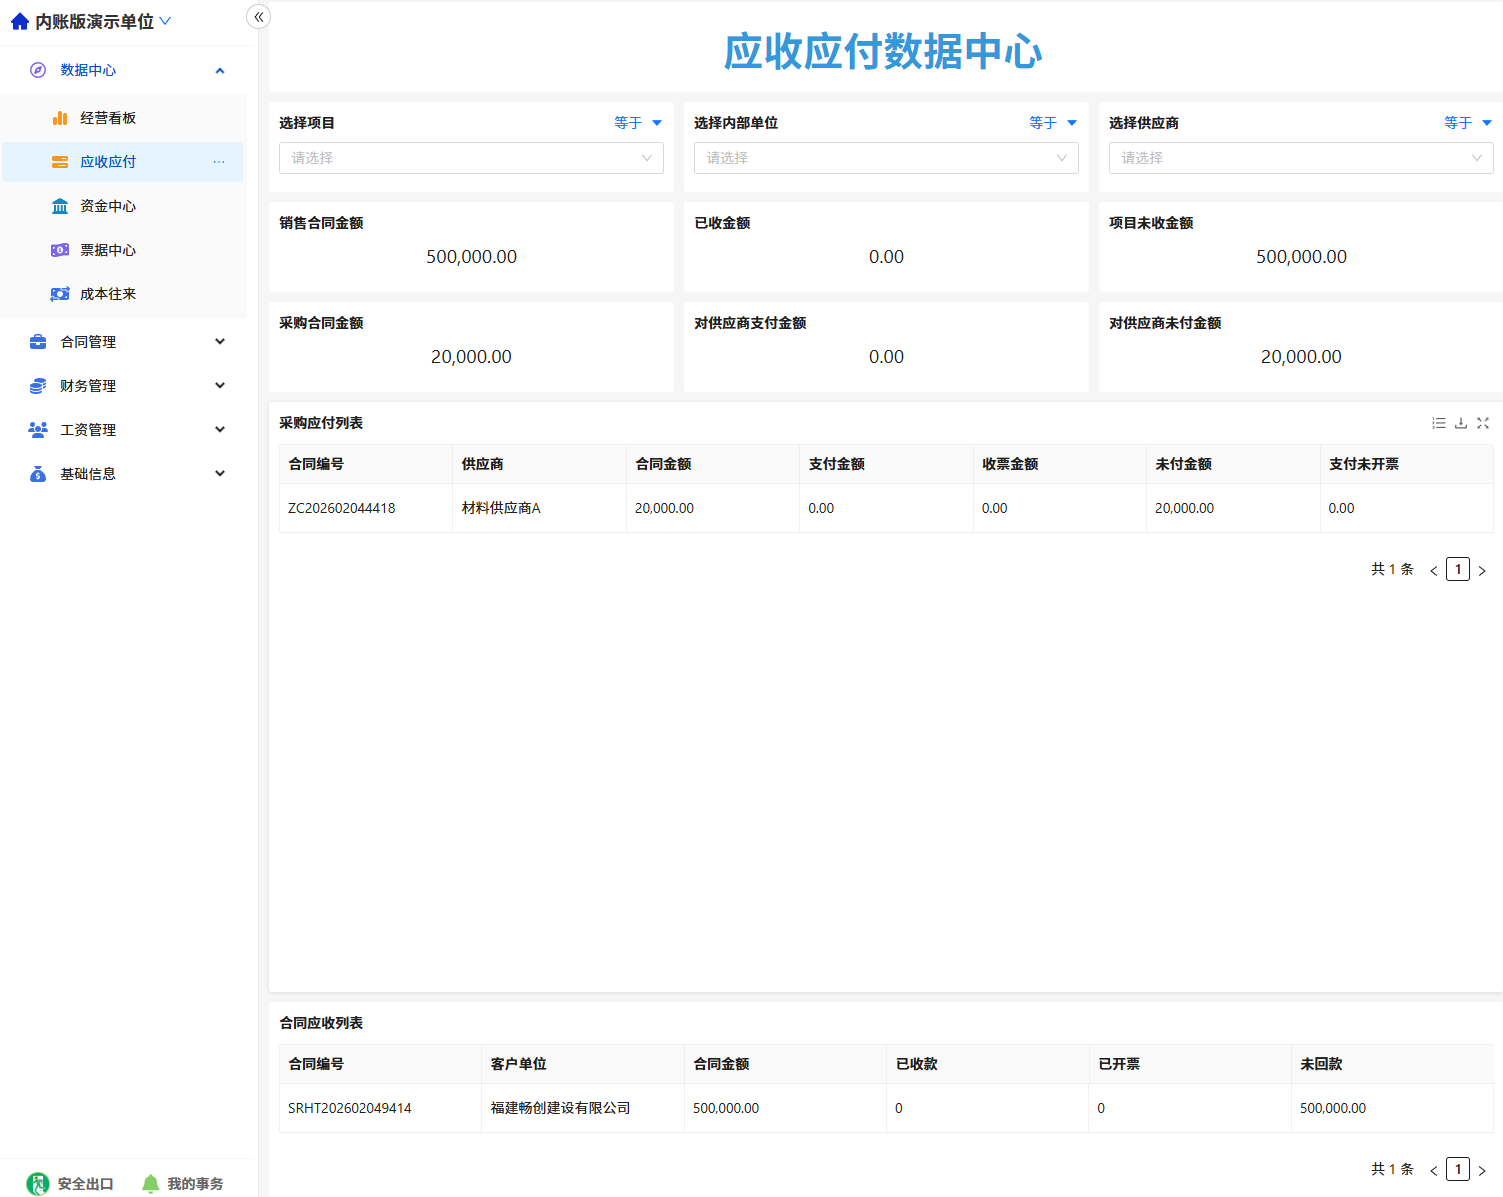Click the people icon for 工资管理
The height and width of the screenshot is (1197, 1503).
point(38,430)
